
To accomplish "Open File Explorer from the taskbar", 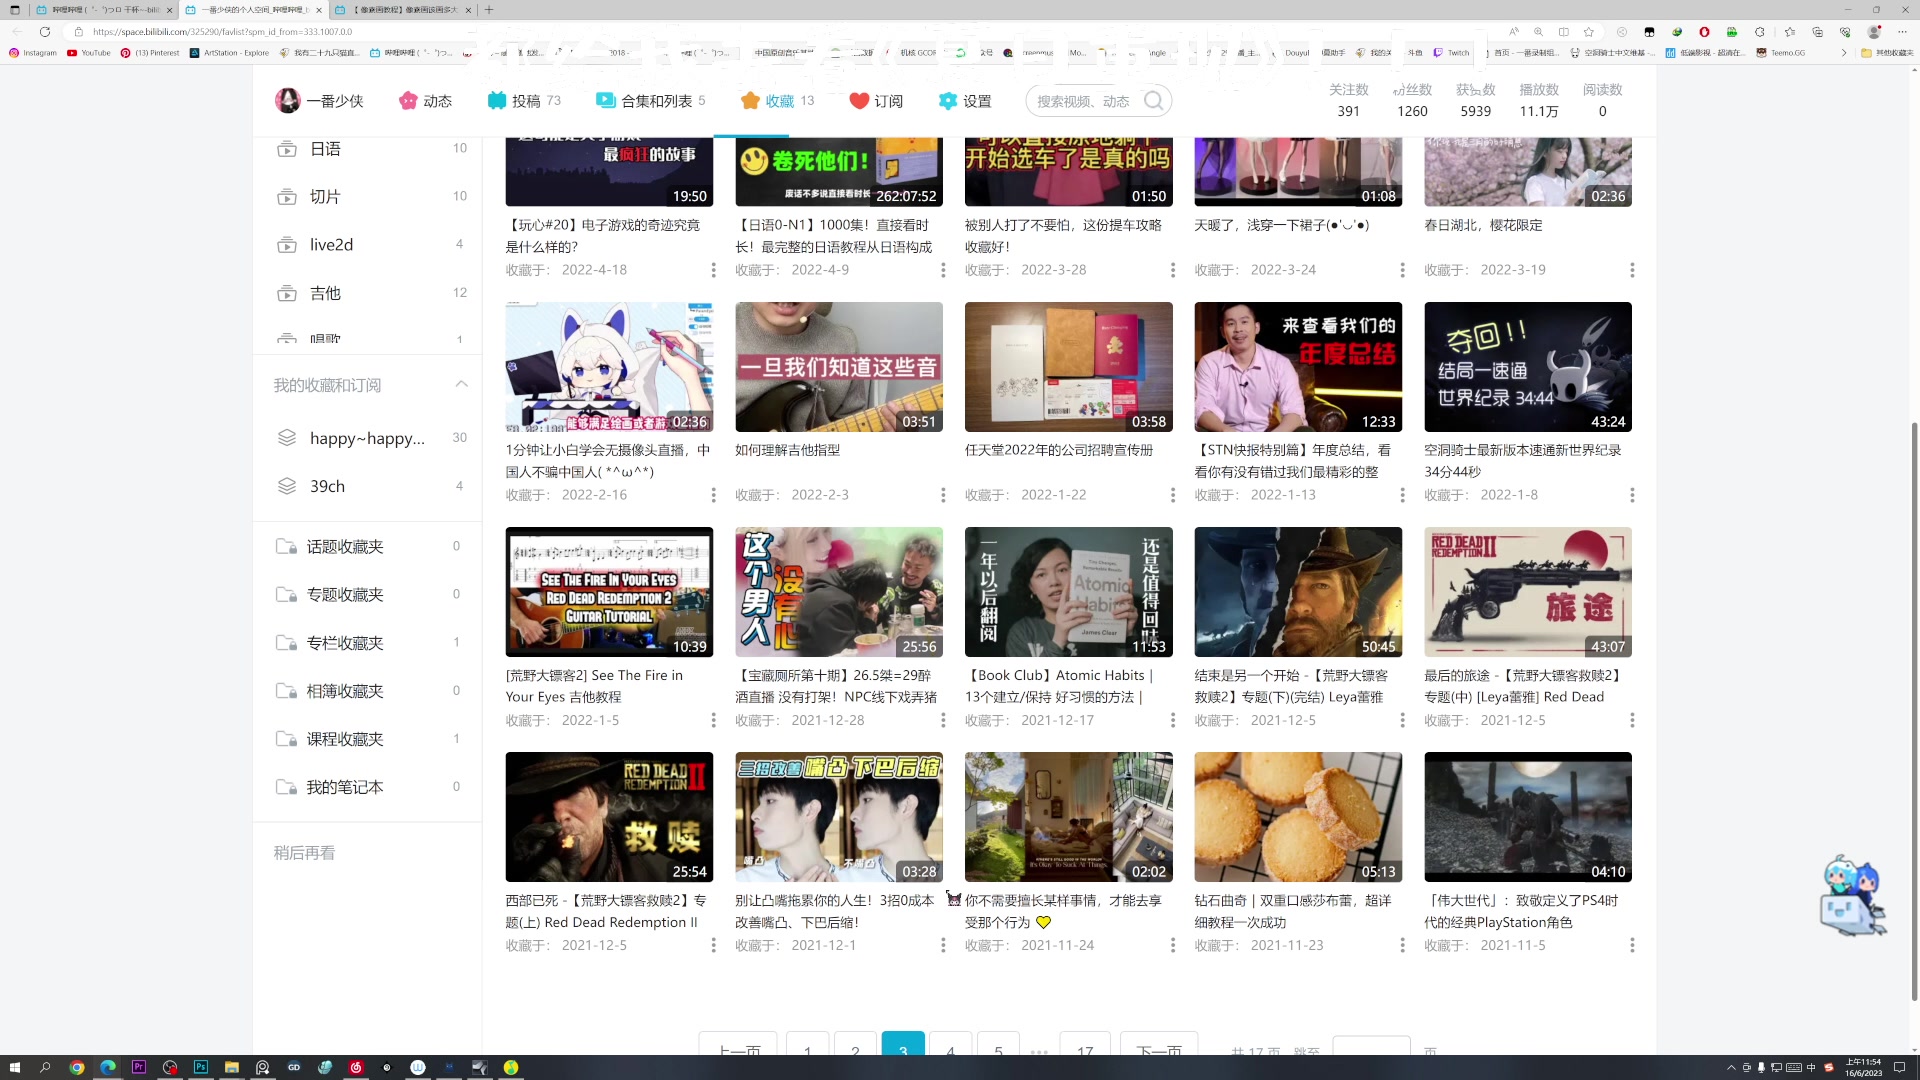I will tap(232, 1067).
